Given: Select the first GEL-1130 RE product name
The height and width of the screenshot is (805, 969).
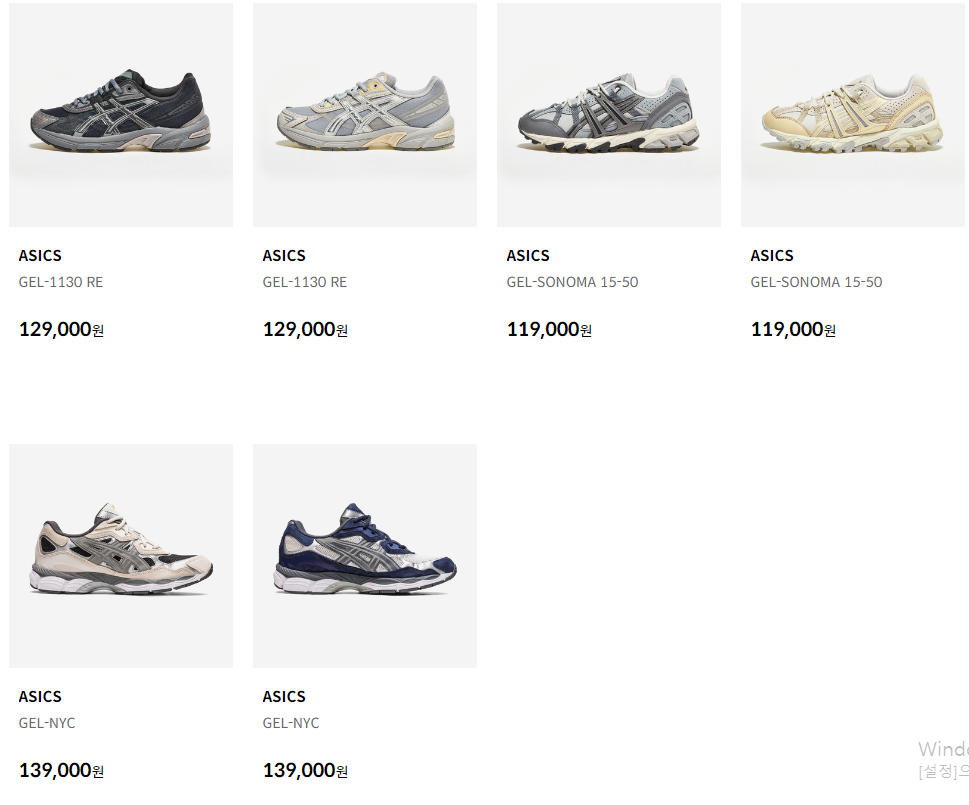Looking at the screenshot, I should coord(61,282).
